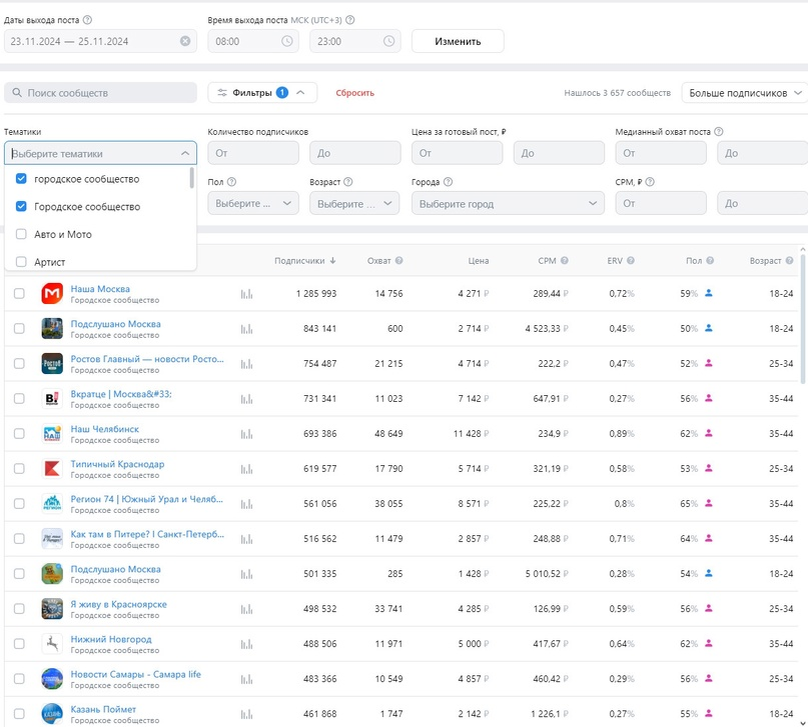808x727 pixels.
Task: Click the Поиск сообществ search field
Action: [x=100, y=93]
